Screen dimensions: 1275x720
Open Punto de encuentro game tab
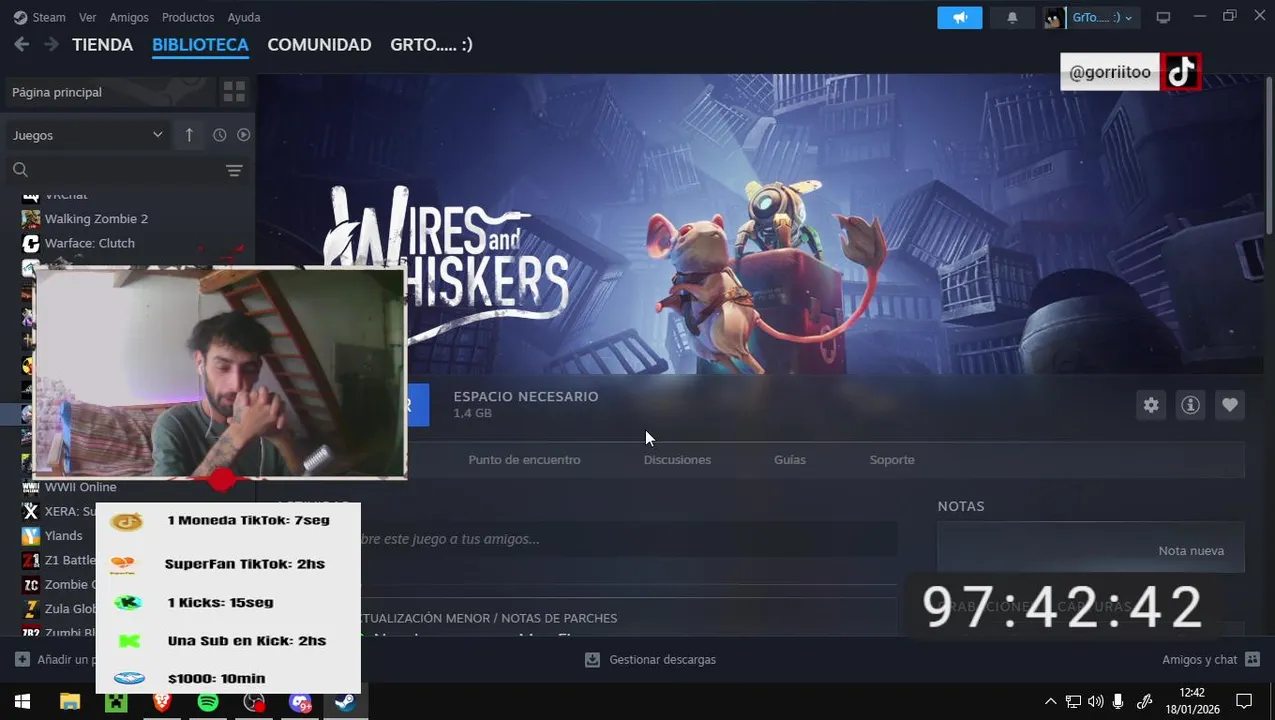pos(524,460)
